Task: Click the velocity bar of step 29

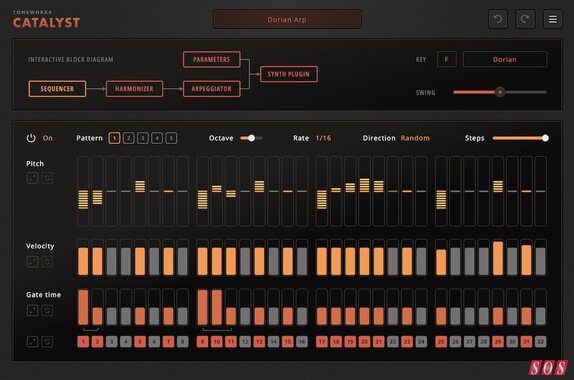Action: tap(498, 258)
